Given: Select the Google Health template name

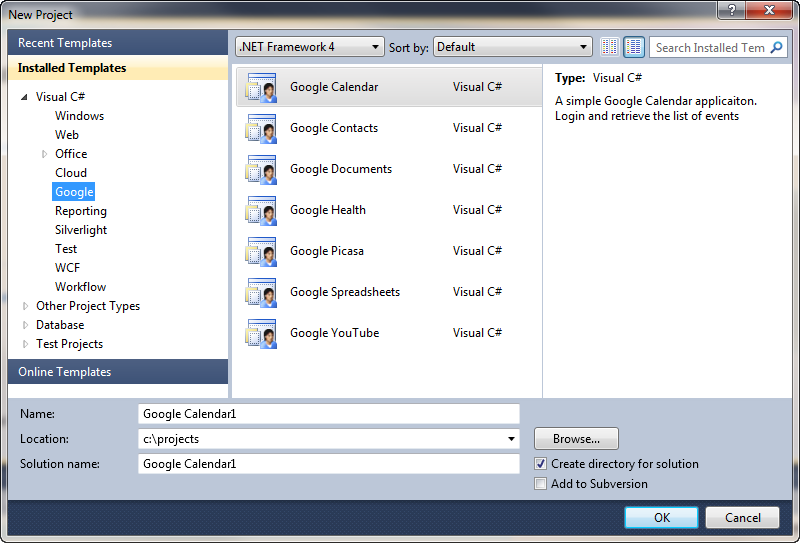Looking at the screenshot, I should [328, 210].
